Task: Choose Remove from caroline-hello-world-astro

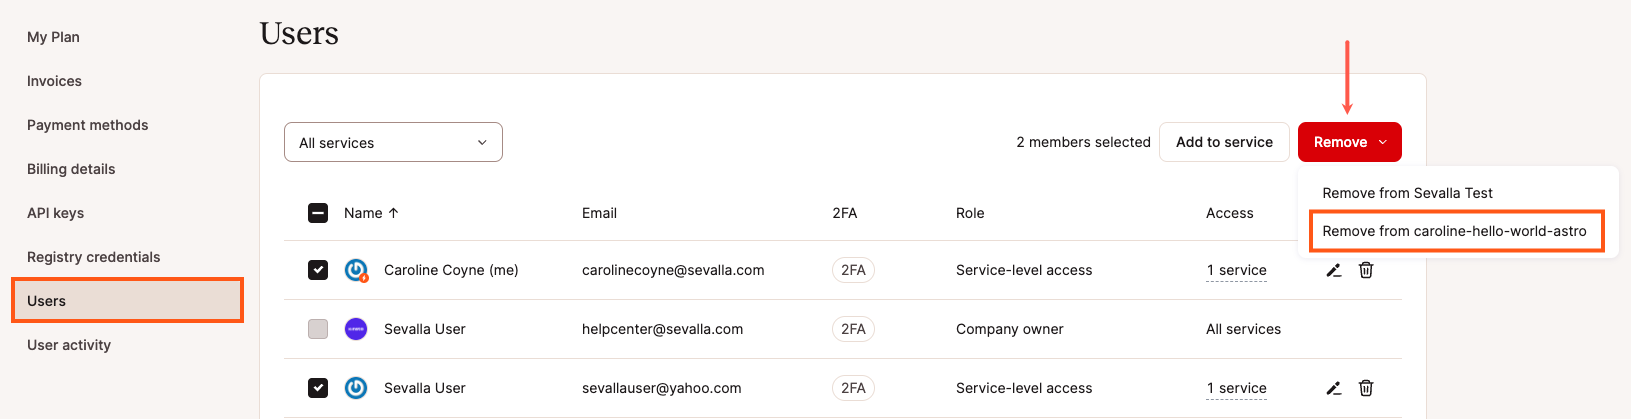Action: pos(1454,231)
